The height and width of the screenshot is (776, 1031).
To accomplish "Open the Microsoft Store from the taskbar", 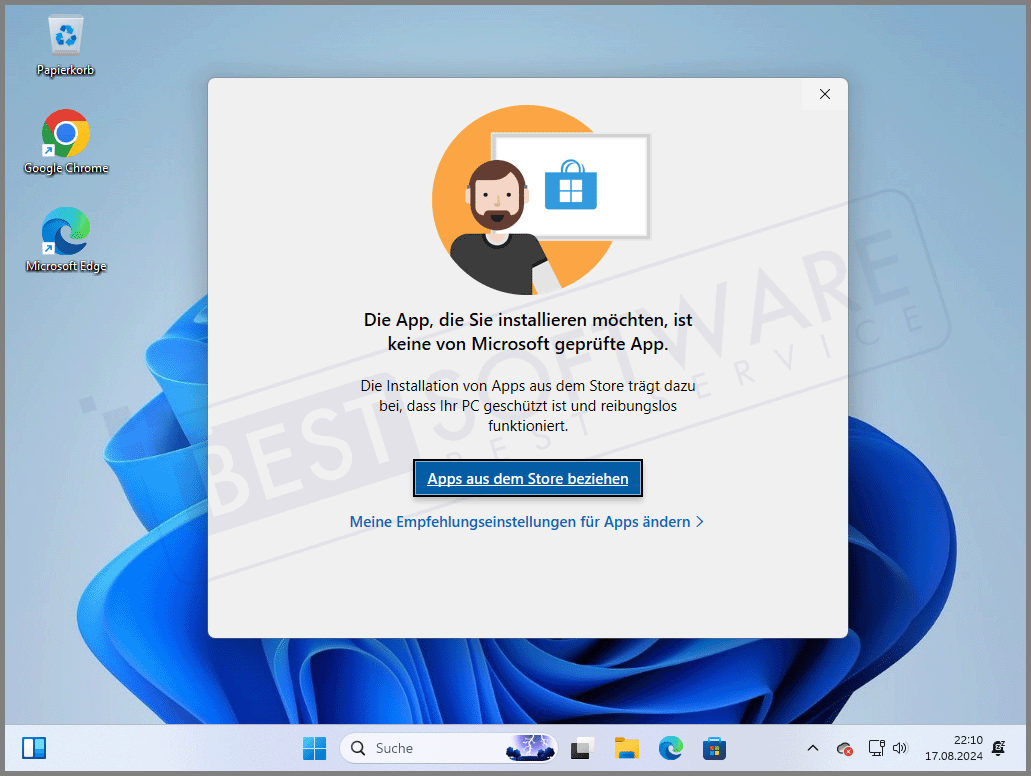I will [x=714, y=748].
